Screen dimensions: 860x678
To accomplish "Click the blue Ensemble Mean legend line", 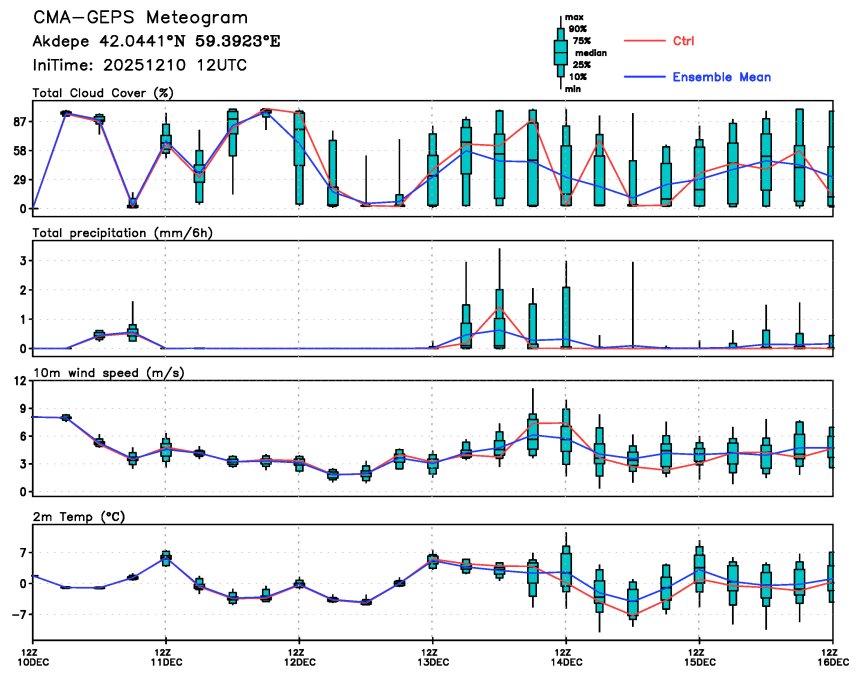I will point(644,77).
